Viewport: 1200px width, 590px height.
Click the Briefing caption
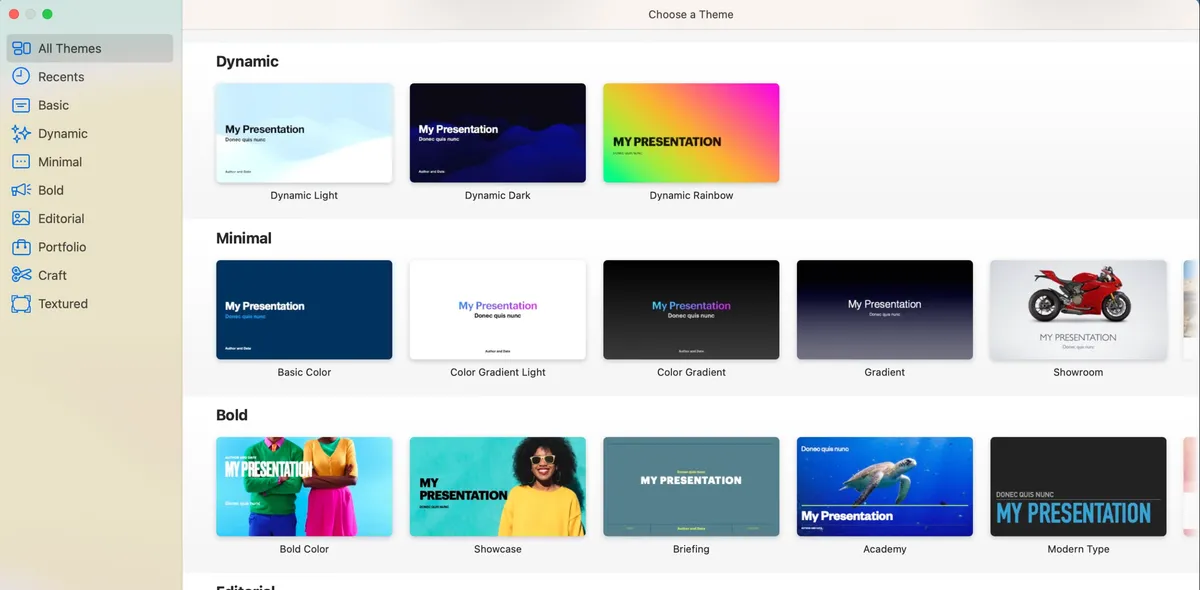coord(691,549)
